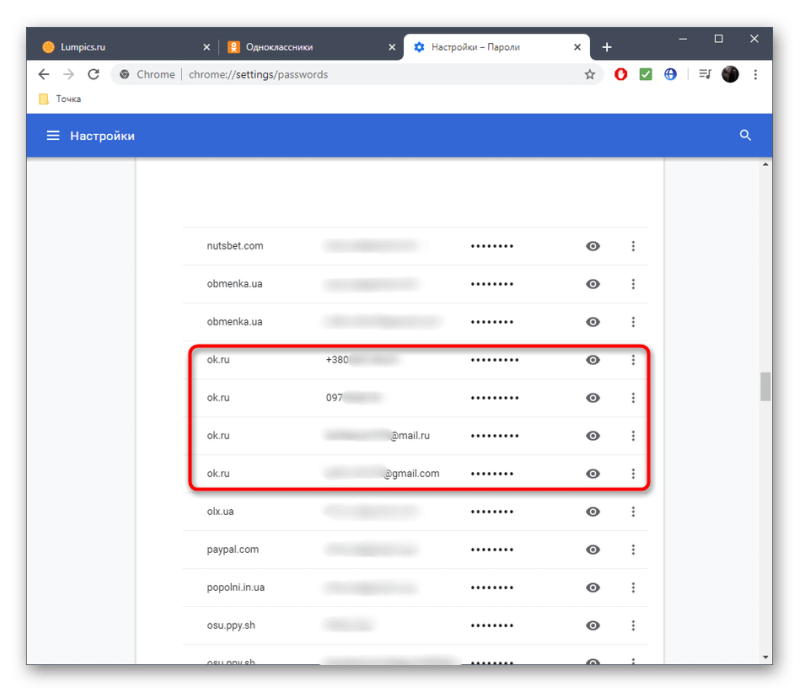Open the popolni.in.ua site link
800x692 pixels.
[x=236, y=587]
